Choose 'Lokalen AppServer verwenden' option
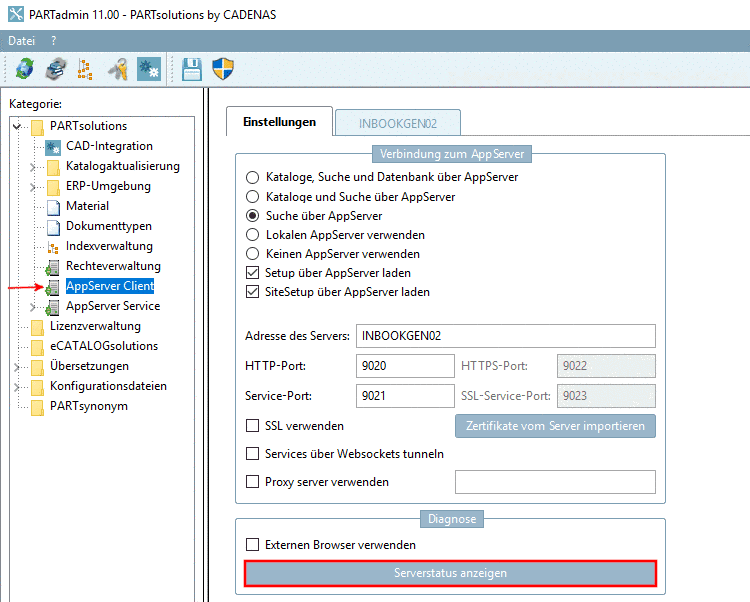 coord(252,235)
